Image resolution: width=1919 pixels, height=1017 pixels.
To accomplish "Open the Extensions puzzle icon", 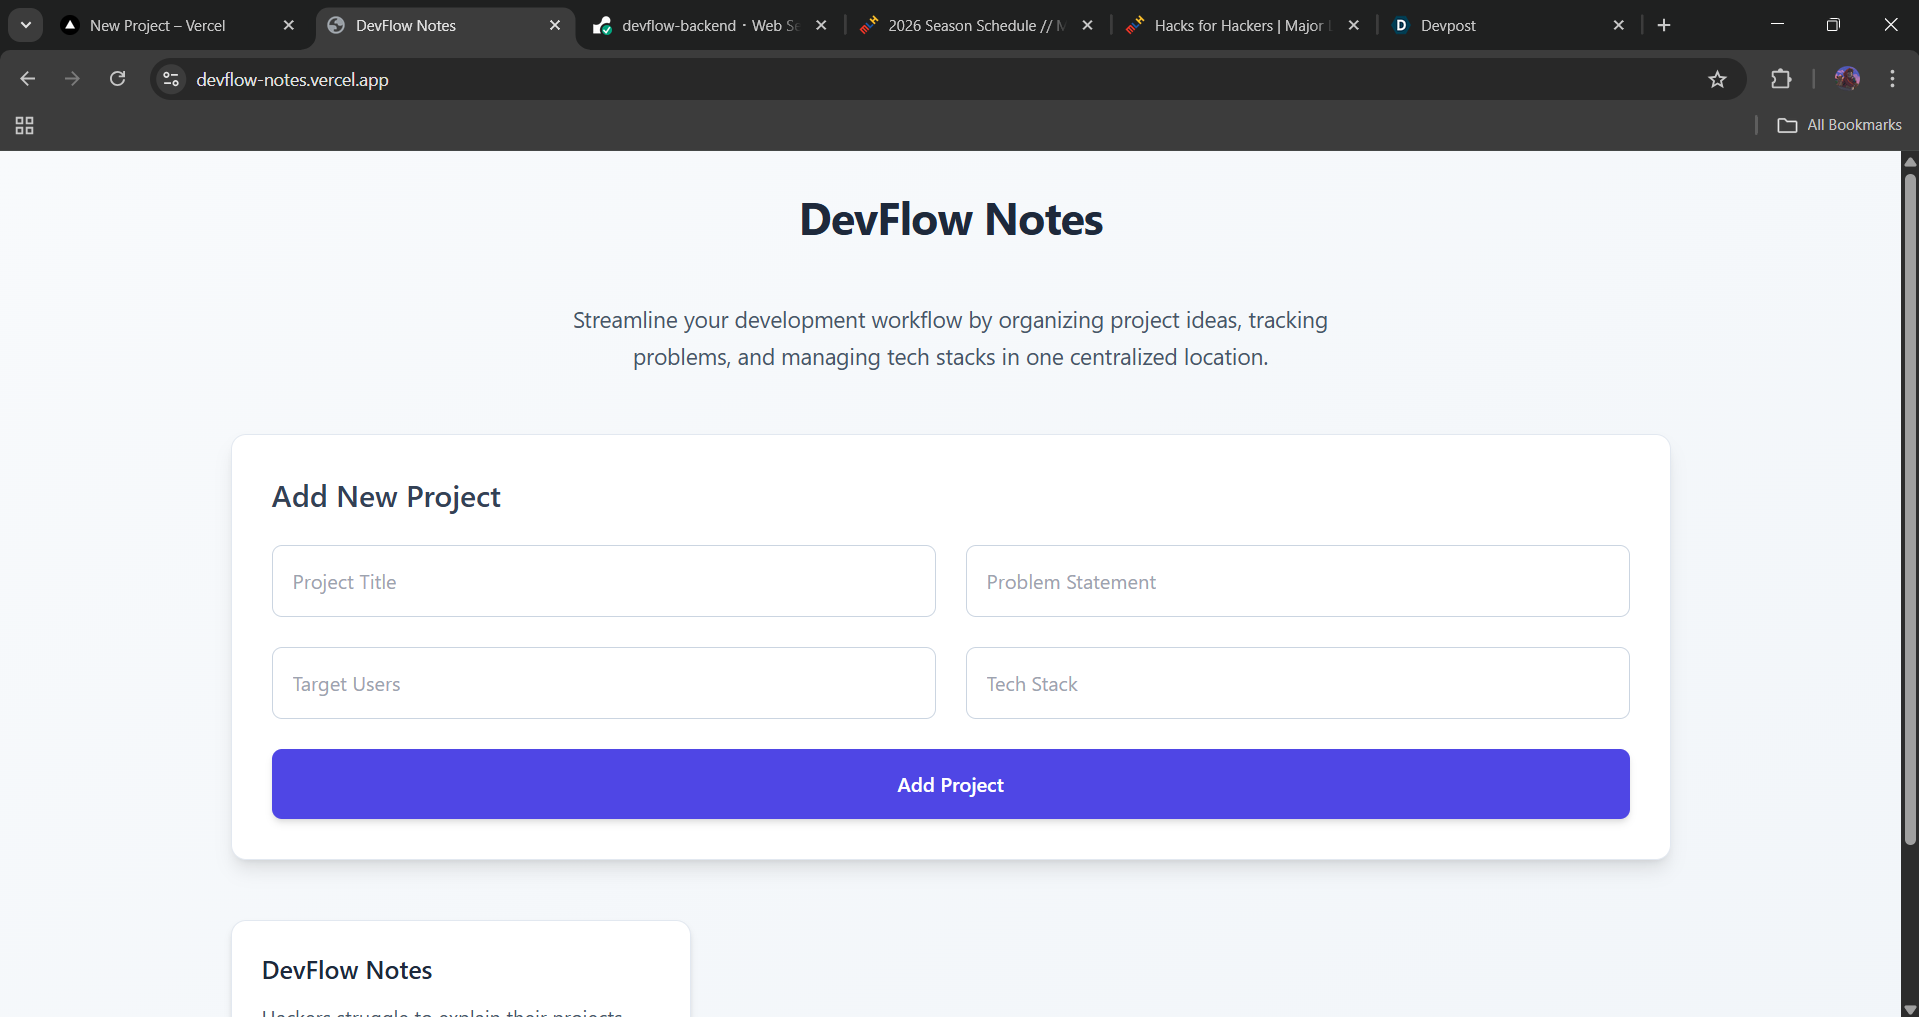I will (x=1781, y=79).
